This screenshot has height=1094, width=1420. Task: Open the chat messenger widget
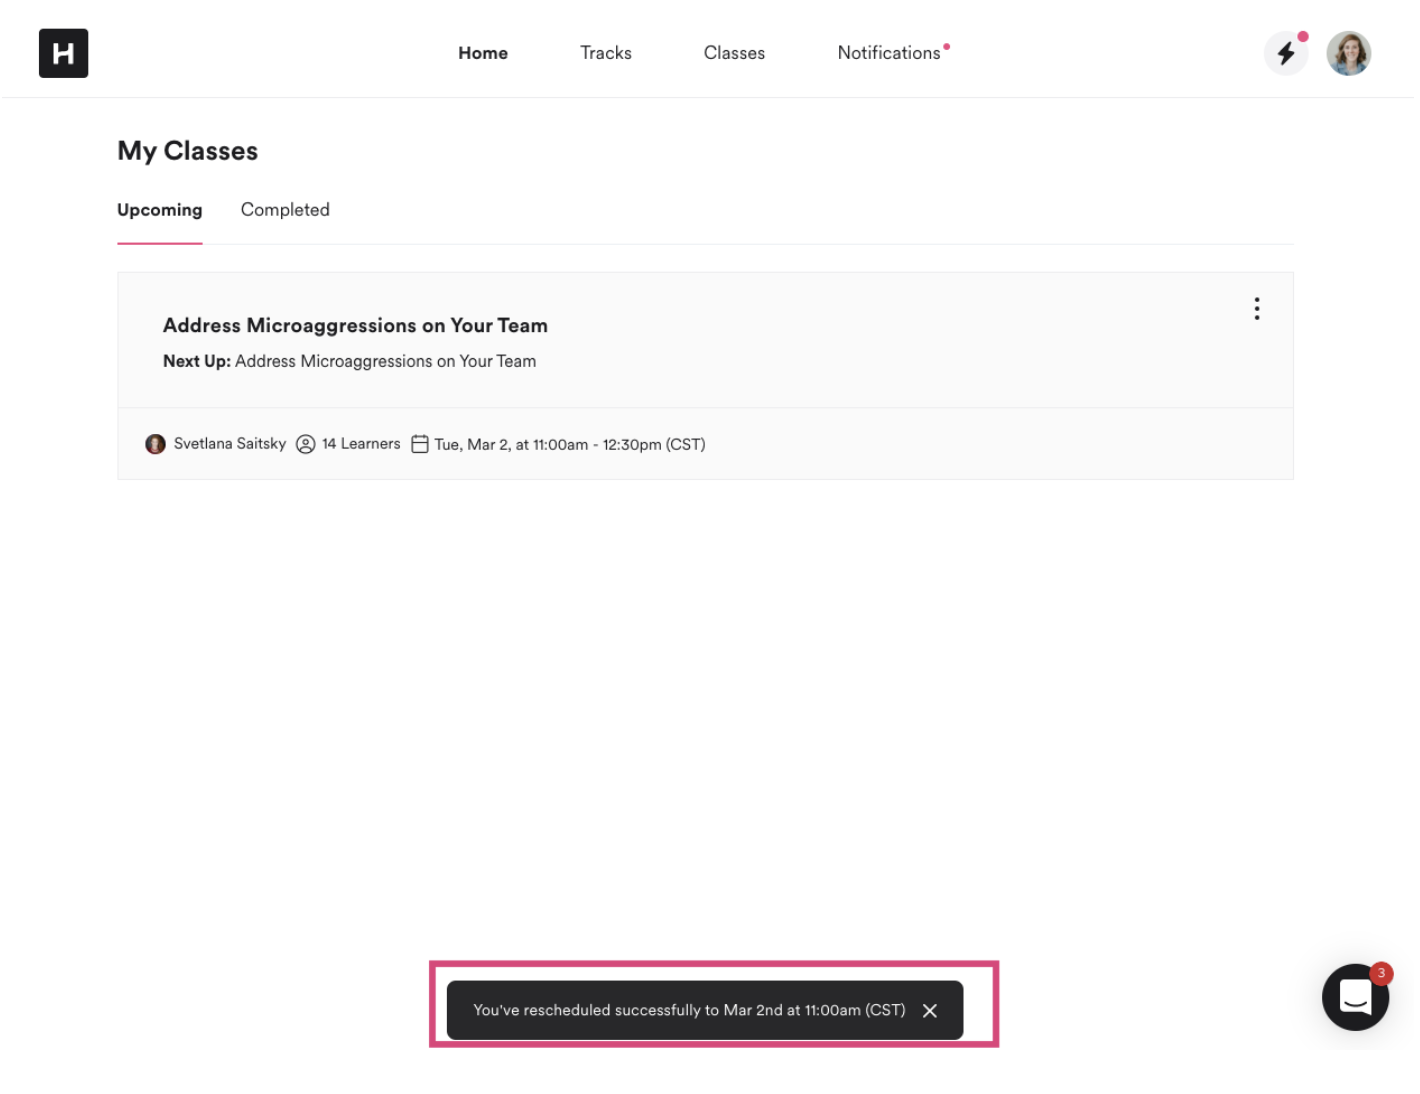pos(1355,996)
